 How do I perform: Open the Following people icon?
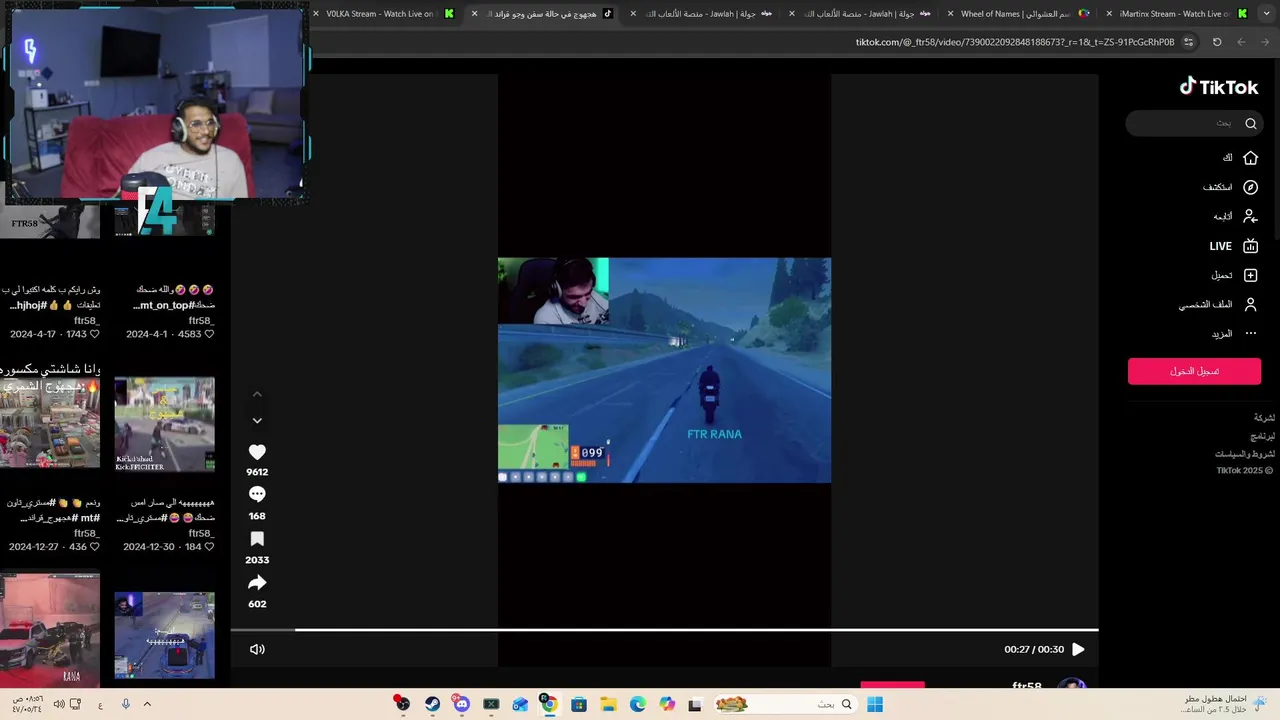tap(1250, 216)
